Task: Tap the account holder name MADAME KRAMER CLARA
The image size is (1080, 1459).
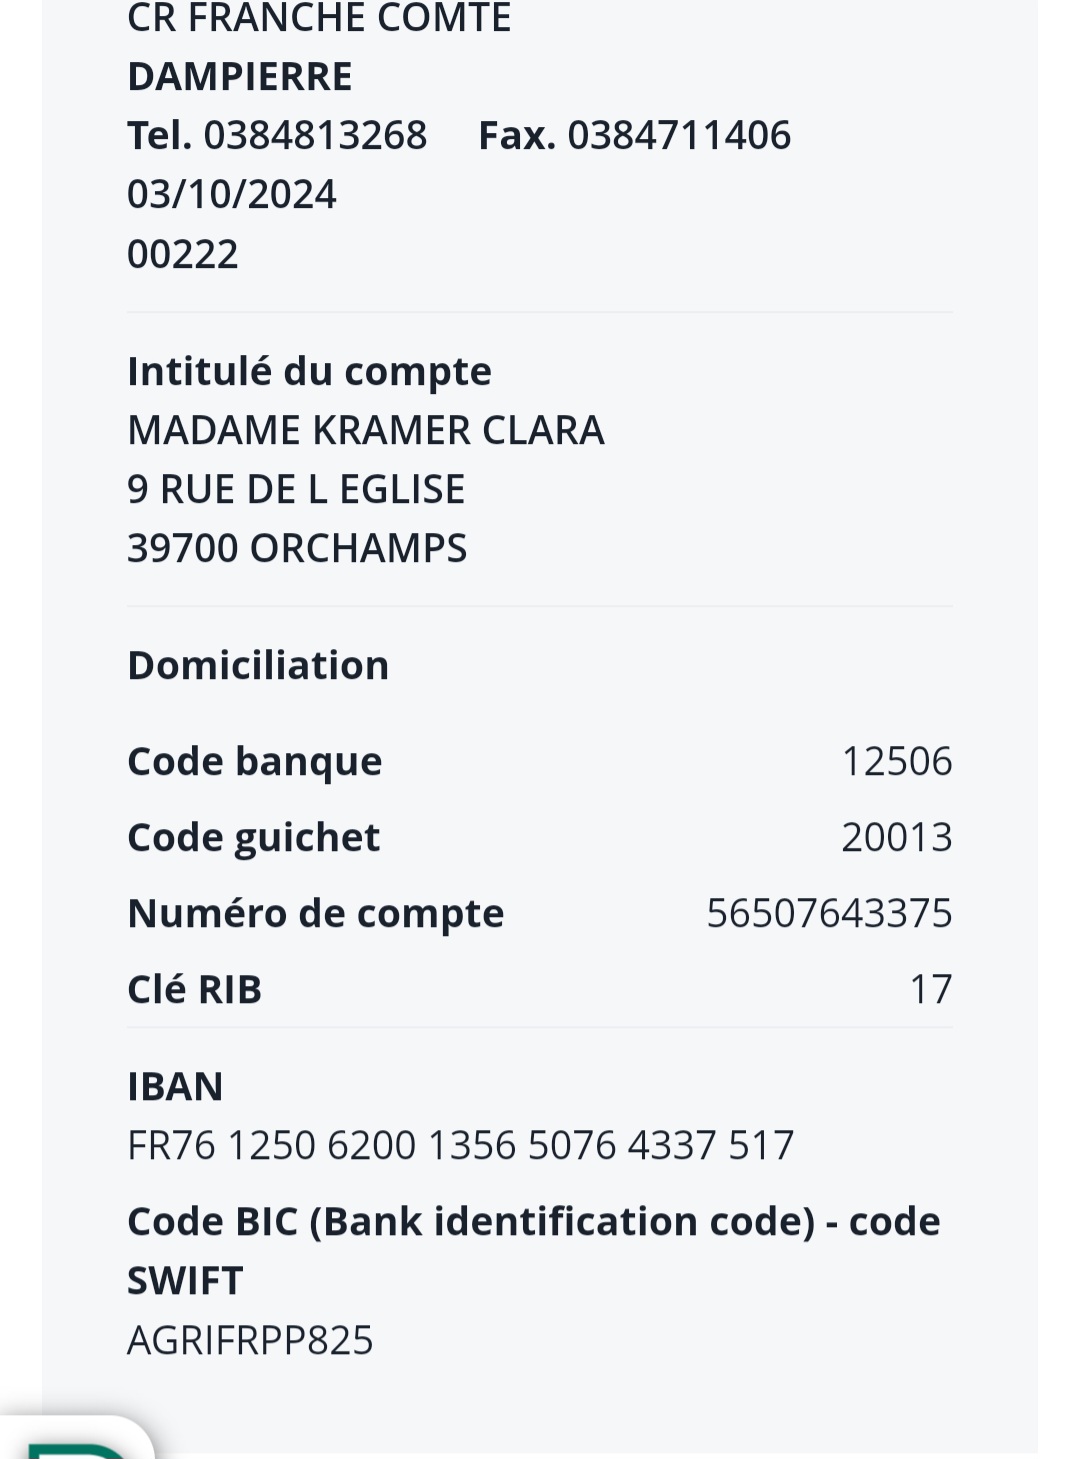Action: (365, 430)
